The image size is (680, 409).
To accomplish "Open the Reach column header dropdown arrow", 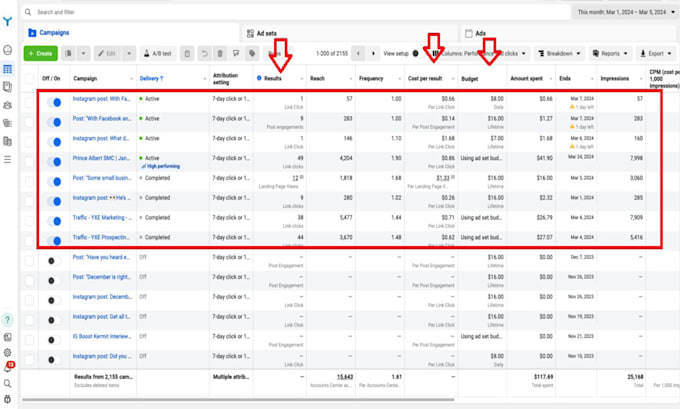I will 350,79.
